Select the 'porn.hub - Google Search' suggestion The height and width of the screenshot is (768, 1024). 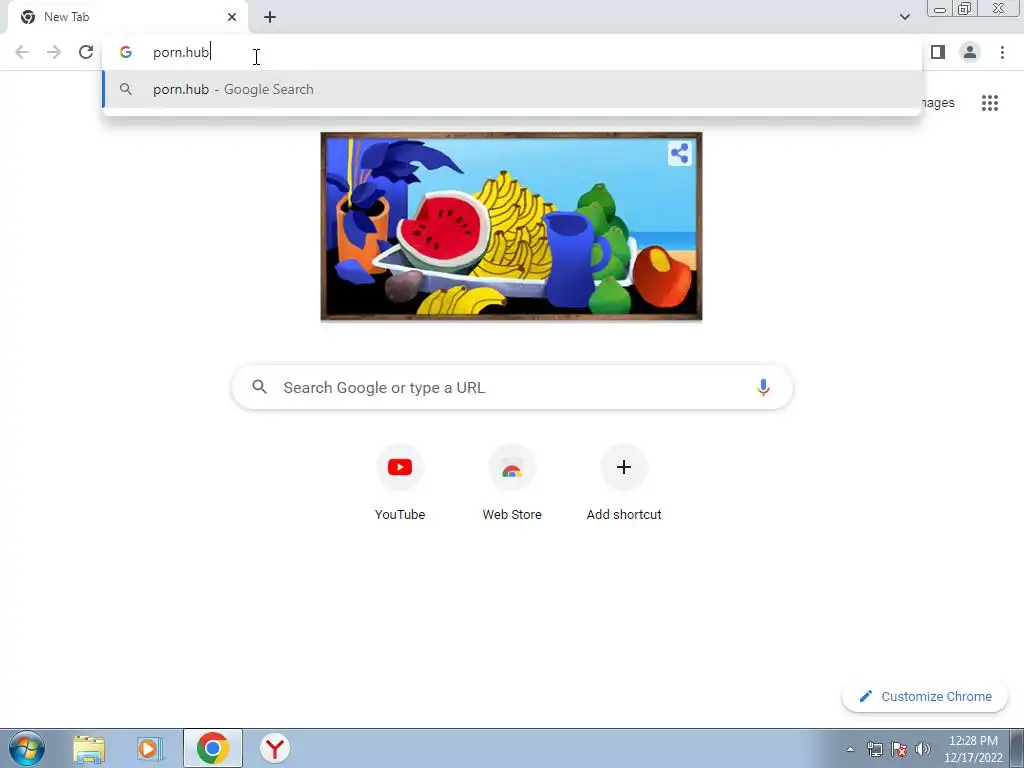(512, 89)
